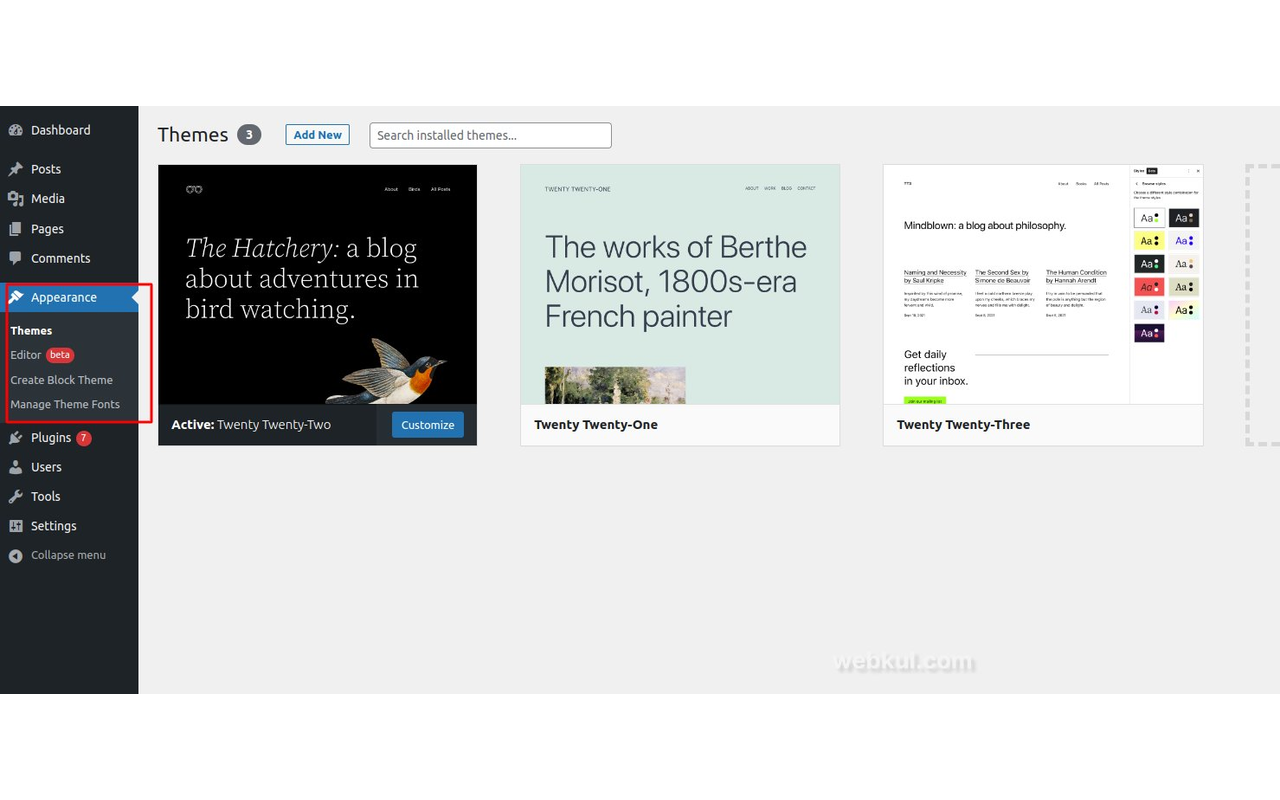Click the Appearance paintbrush icon
Screen dimensions: 1280x800
pyautogui.click(x=15, y=297)
